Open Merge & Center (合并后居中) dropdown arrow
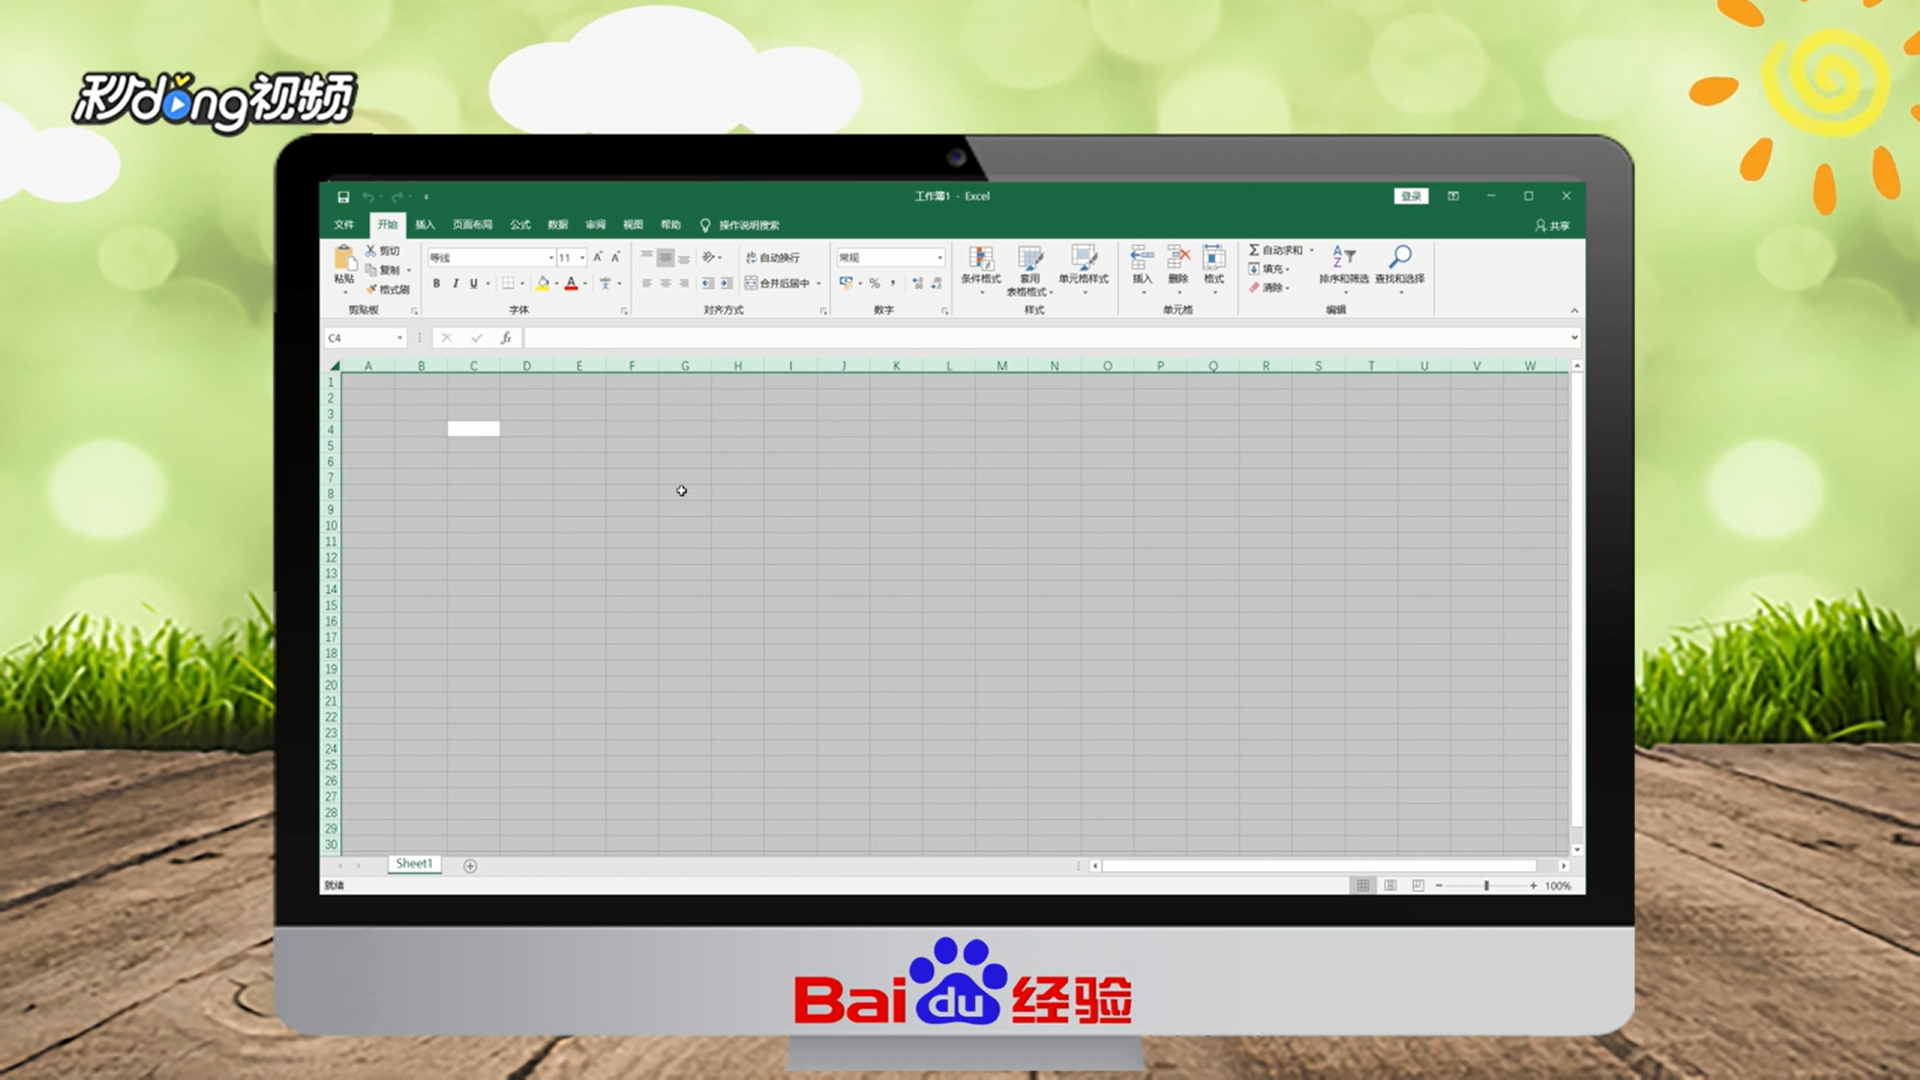Viewport: 1920px width, 1080px height. (819, 284)
